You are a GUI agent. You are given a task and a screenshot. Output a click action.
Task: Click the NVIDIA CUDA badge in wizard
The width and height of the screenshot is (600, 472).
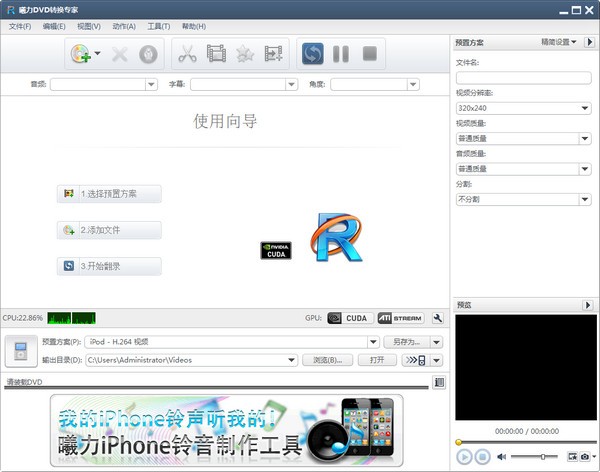coord(276,251)
